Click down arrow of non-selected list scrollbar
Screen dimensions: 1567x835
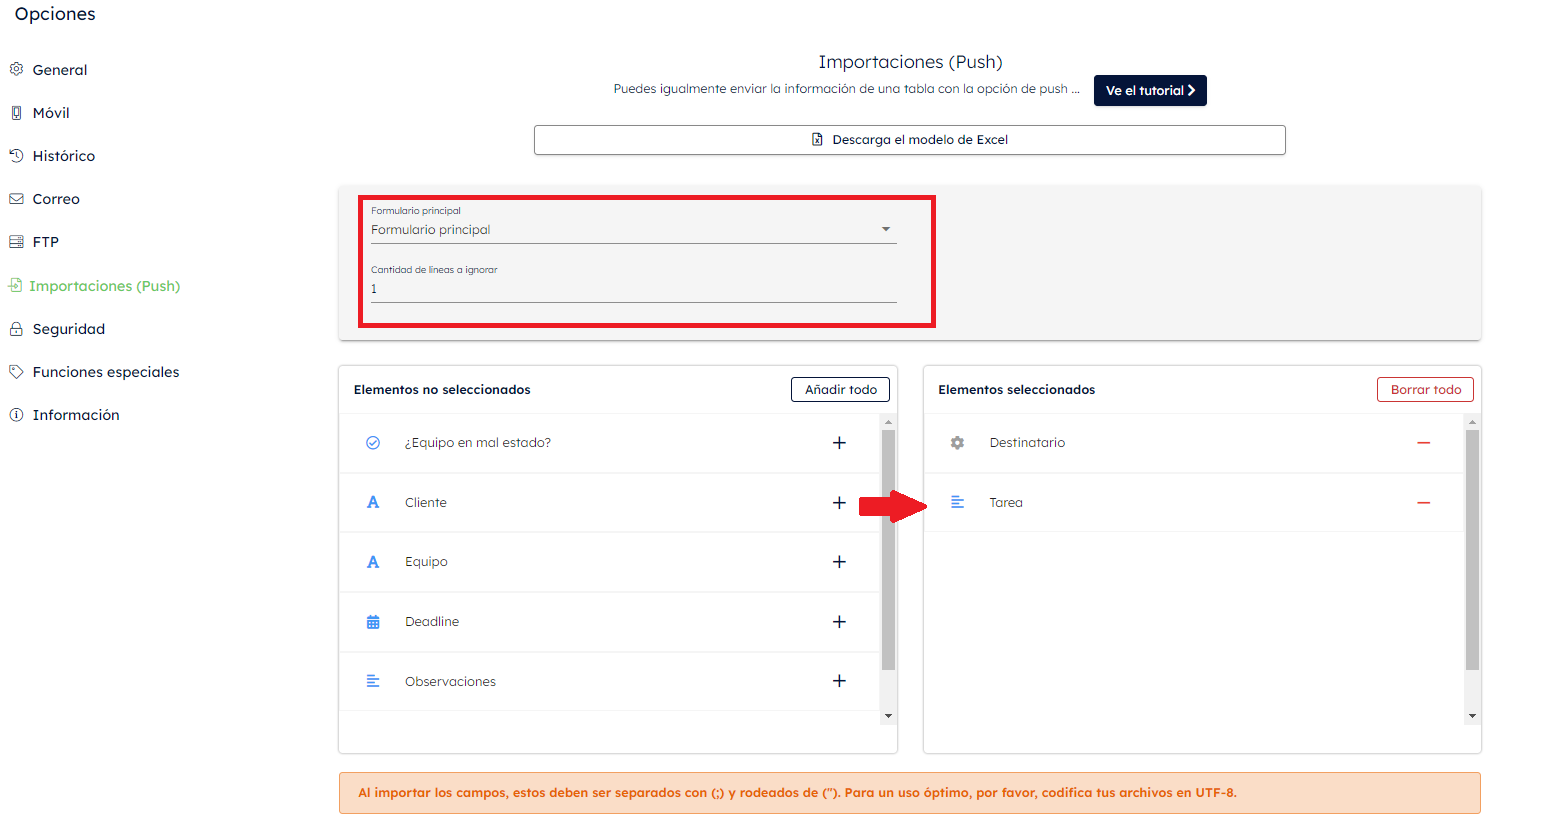[888, 716]
